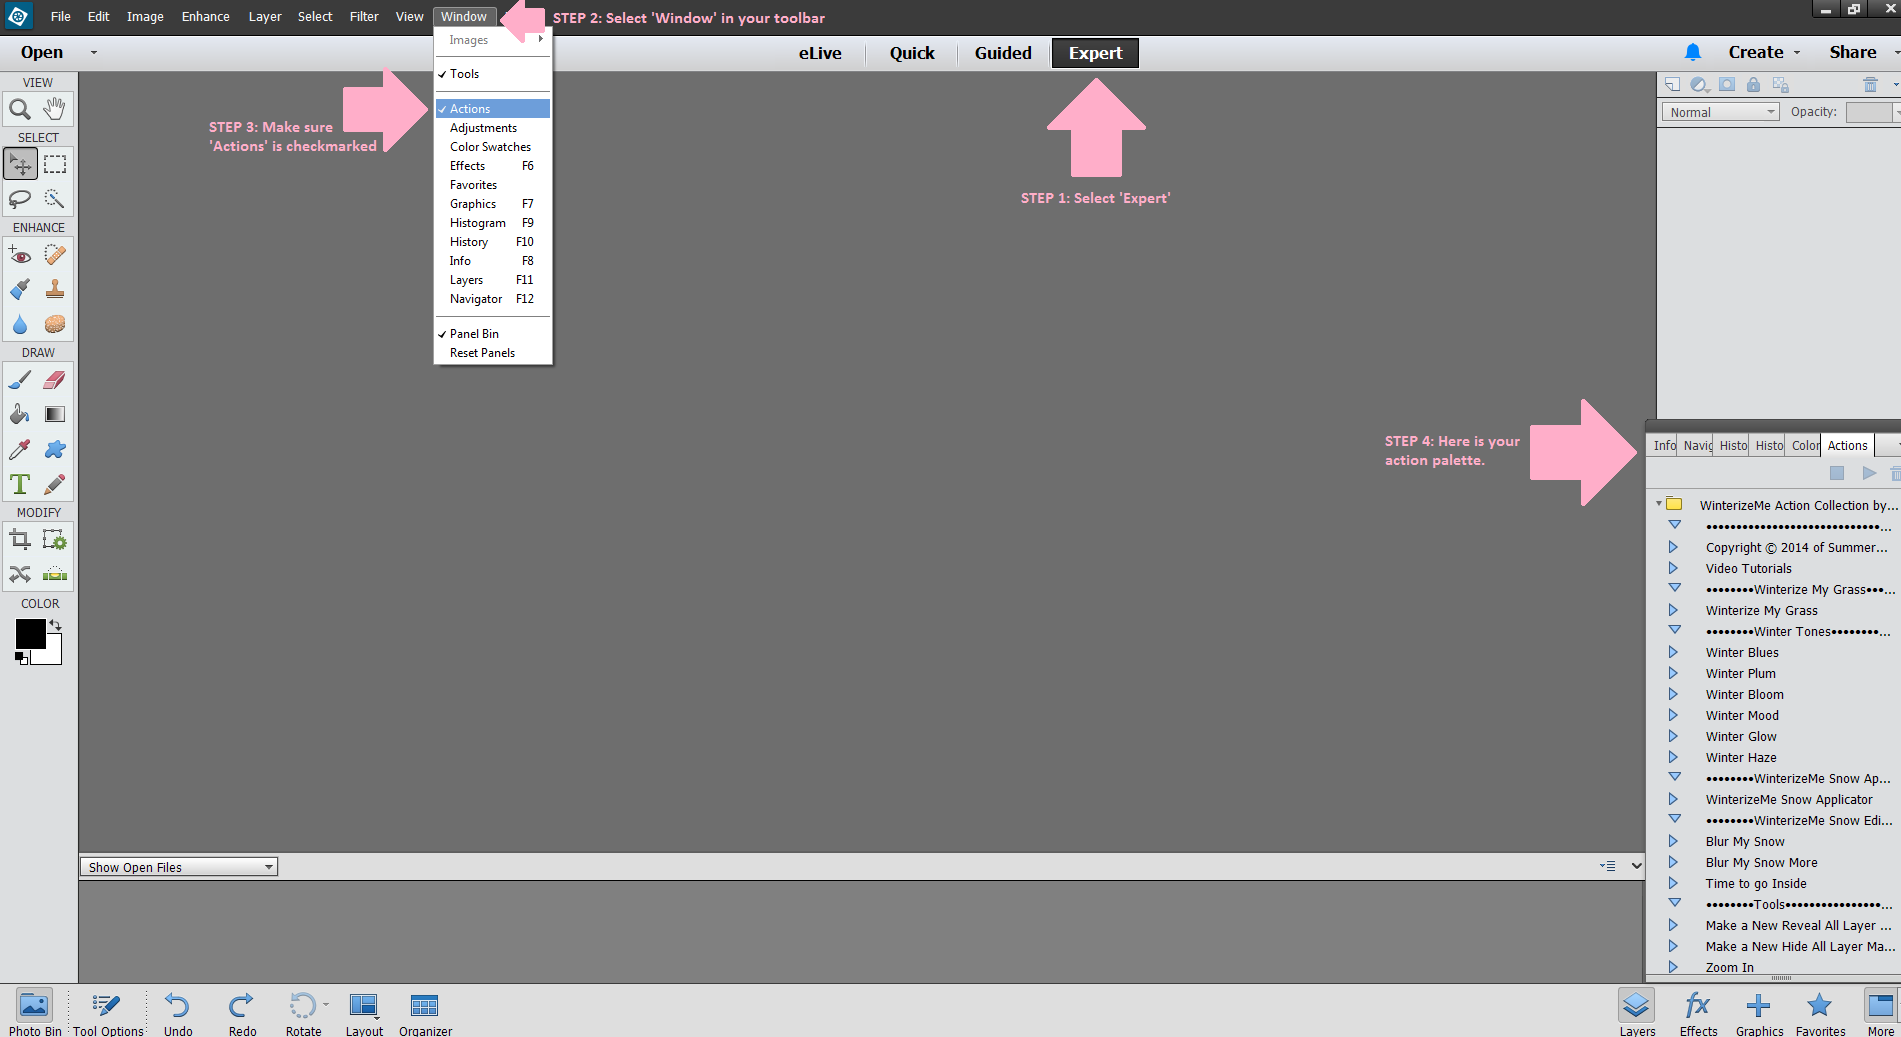1901x1037 pixels.
Task: Select the Sponge tool
Action: pyautogui.click(x=55, y=324)
